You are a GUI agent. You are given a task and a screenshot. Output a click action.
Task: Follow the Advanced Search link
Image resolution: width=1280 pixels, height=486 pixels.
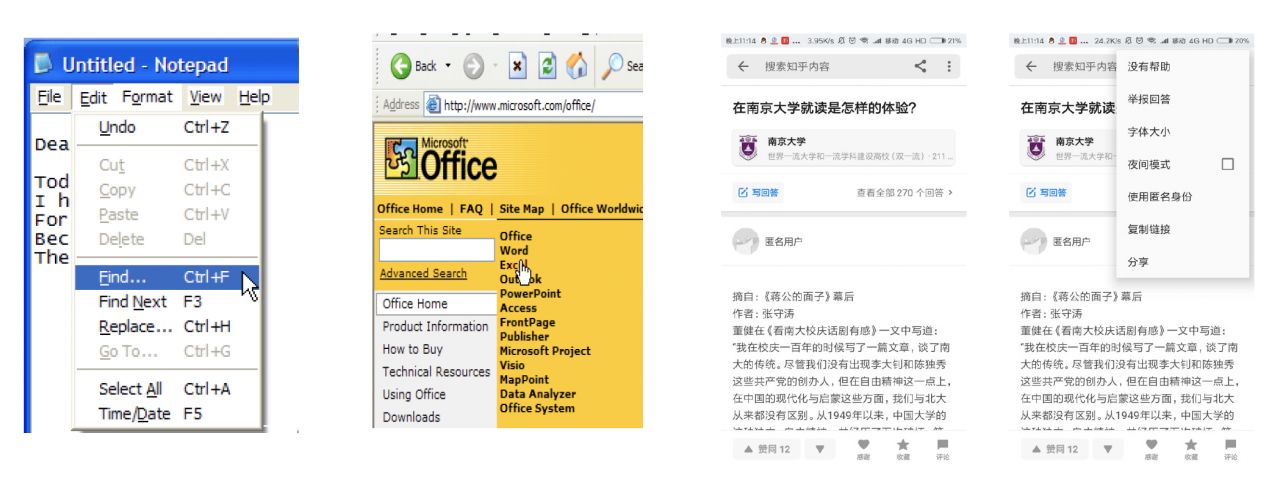(x=423, y=273)
